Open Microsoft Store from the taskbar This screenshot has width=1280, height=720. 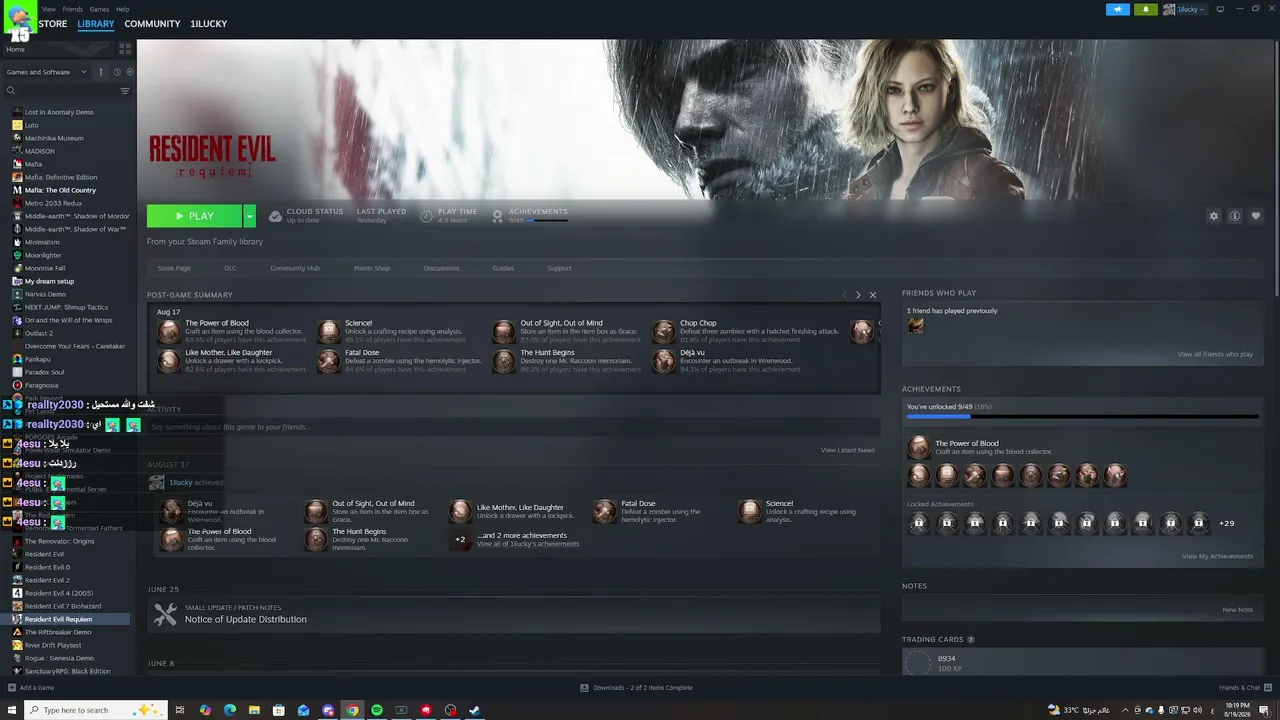[279, 710]
